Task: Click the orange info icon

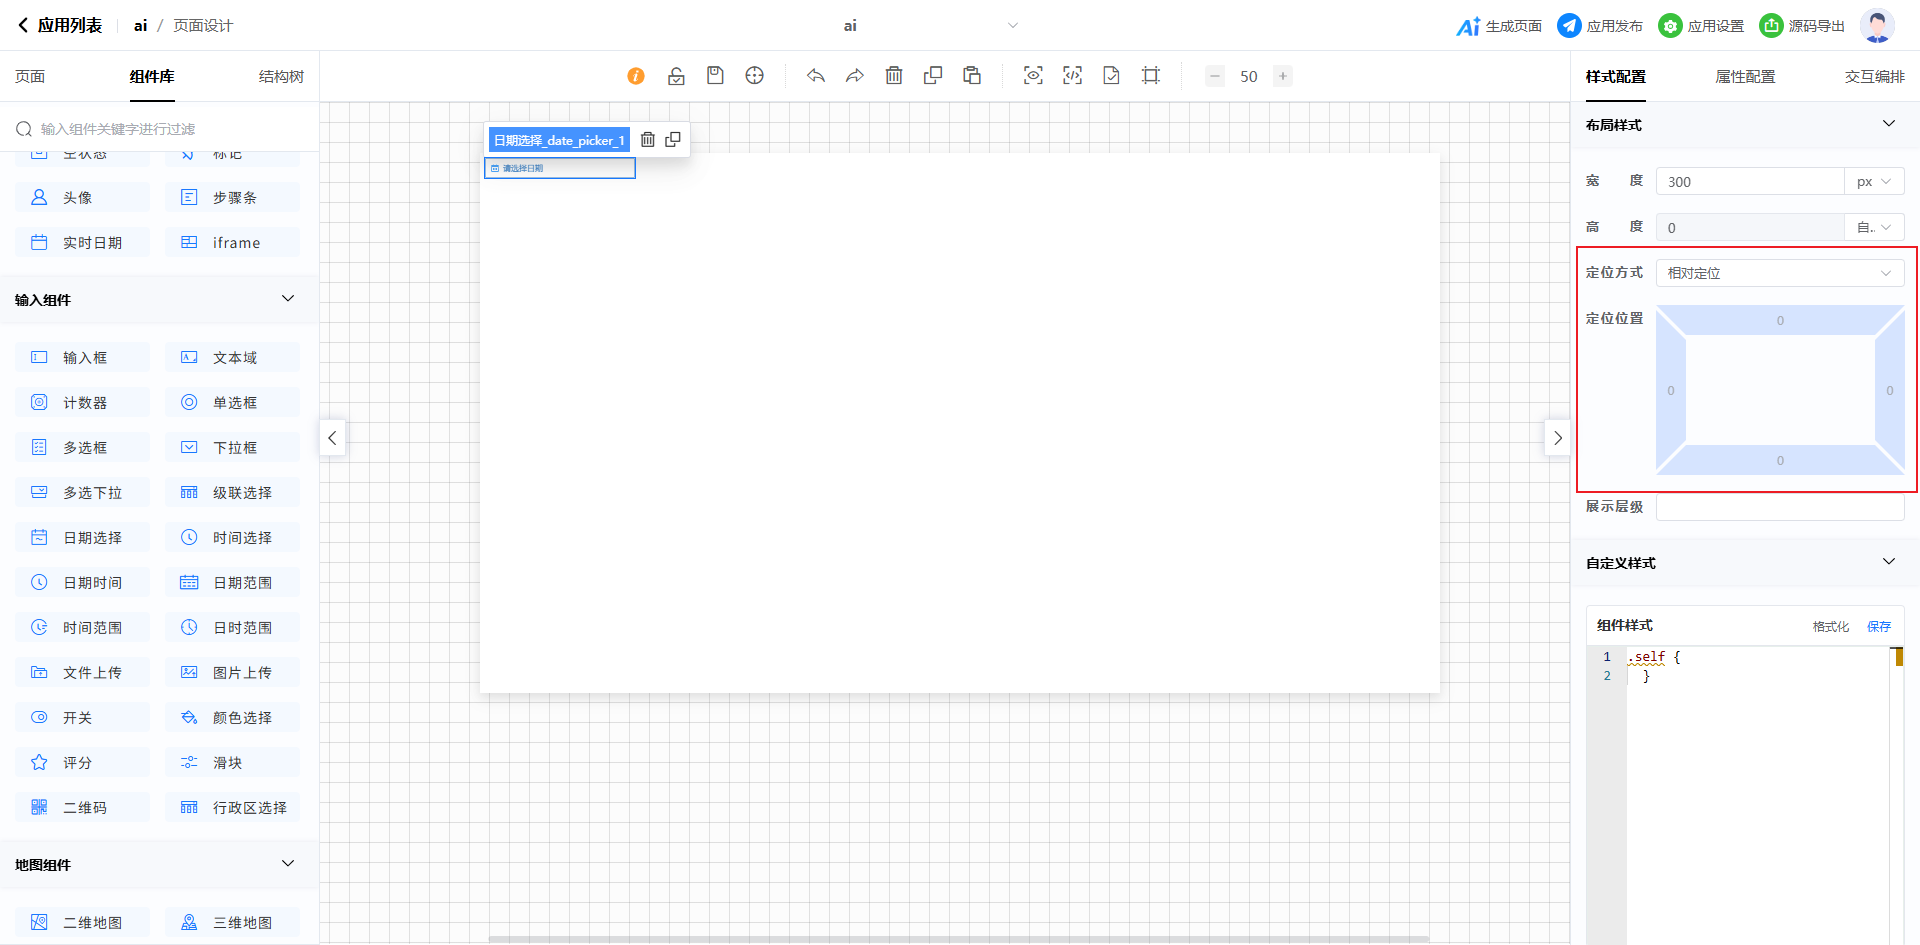Action: [636, 76]
